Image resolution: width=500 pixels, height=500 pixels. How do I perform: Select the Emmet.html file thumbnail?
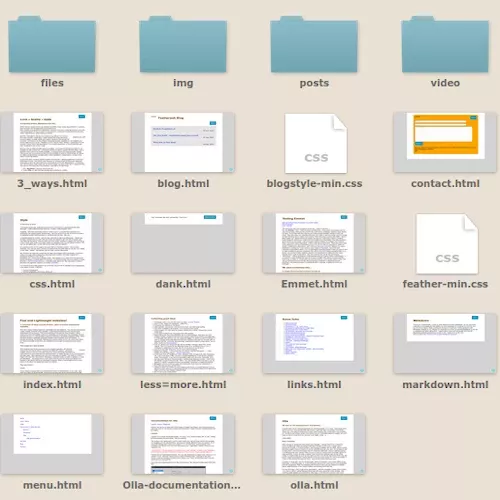(314, 243)
